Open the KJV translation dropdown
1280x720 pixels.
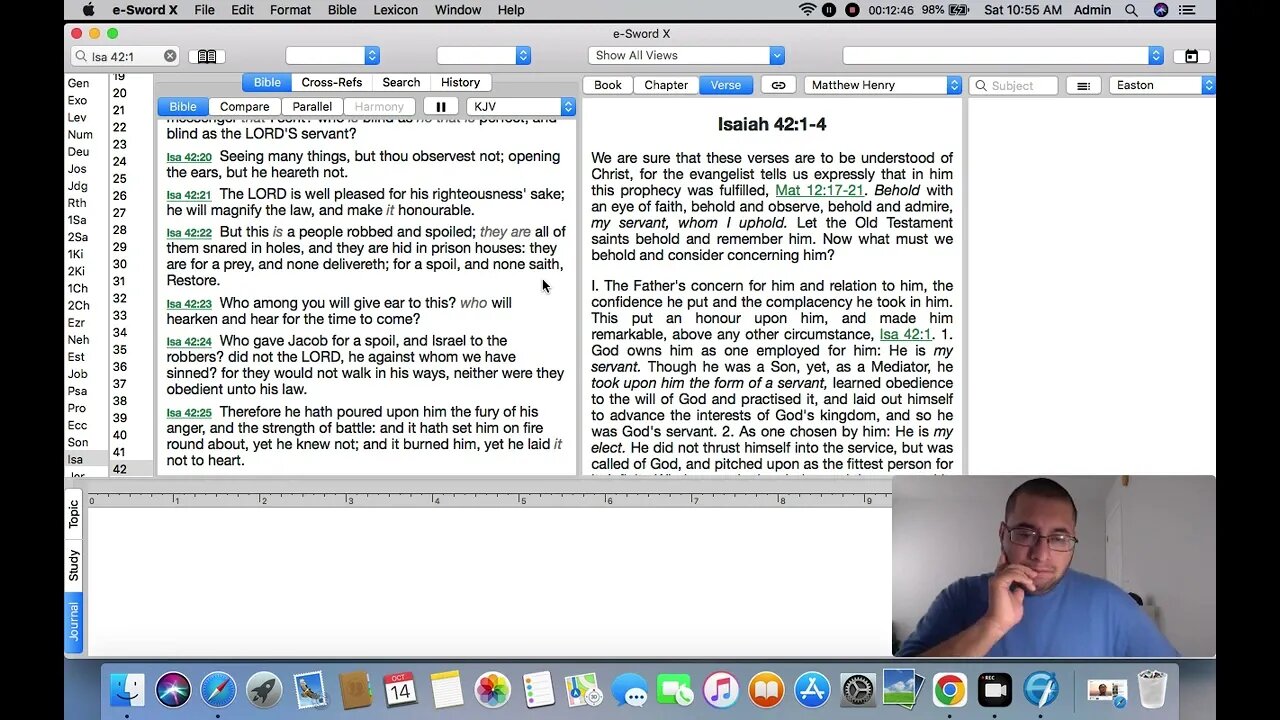[x=521, y=106]
